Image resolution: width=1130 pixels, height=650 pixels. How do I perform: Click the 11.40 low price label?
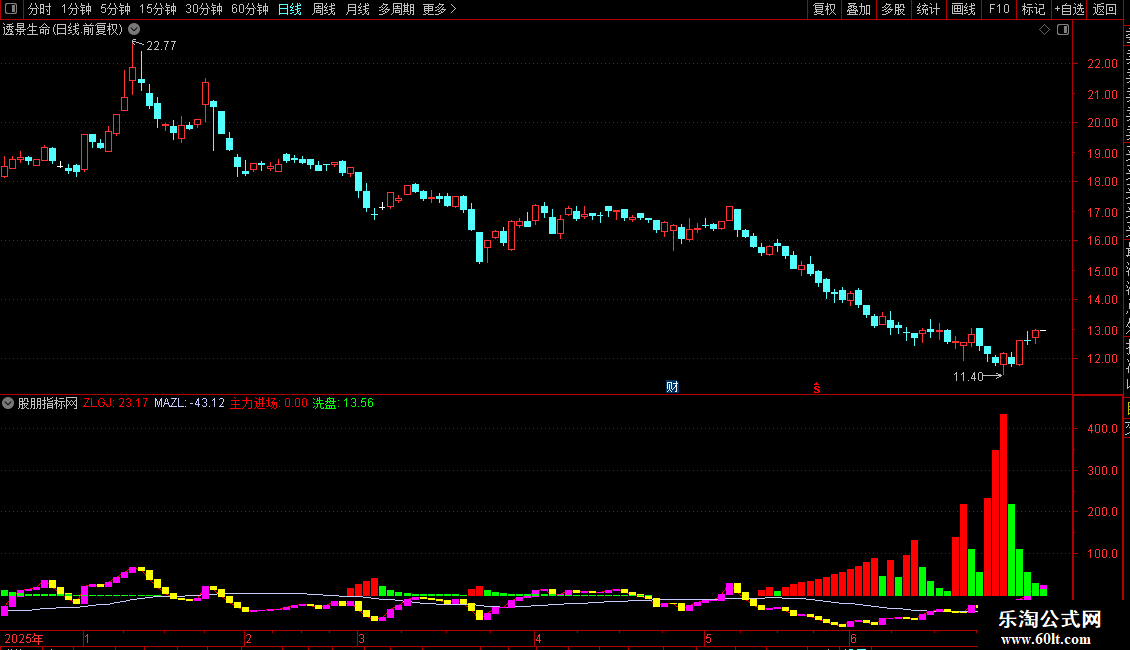point(968,376)
